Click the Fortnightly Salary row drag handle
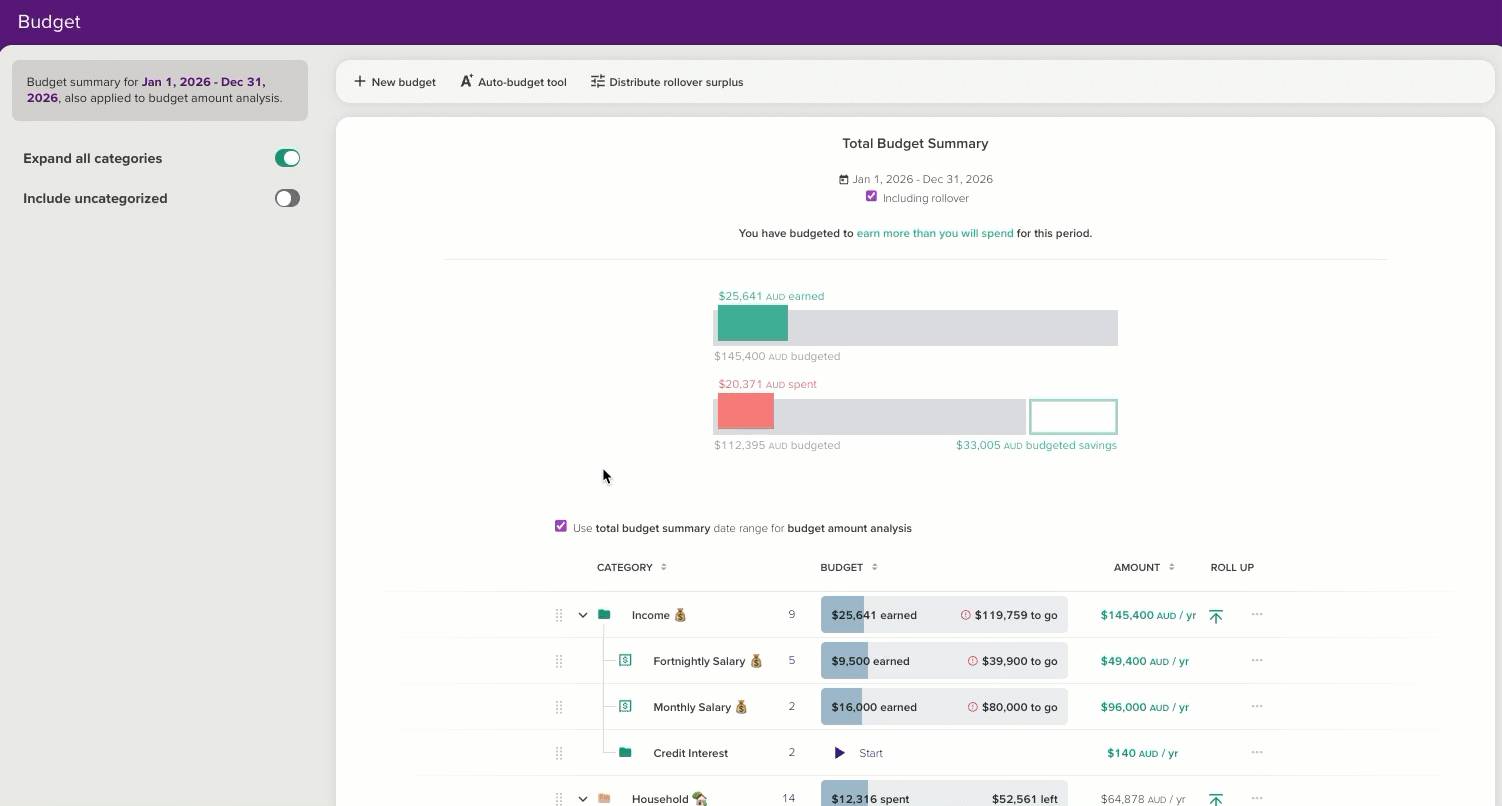 pyautogui.click(x=559, y=661)
